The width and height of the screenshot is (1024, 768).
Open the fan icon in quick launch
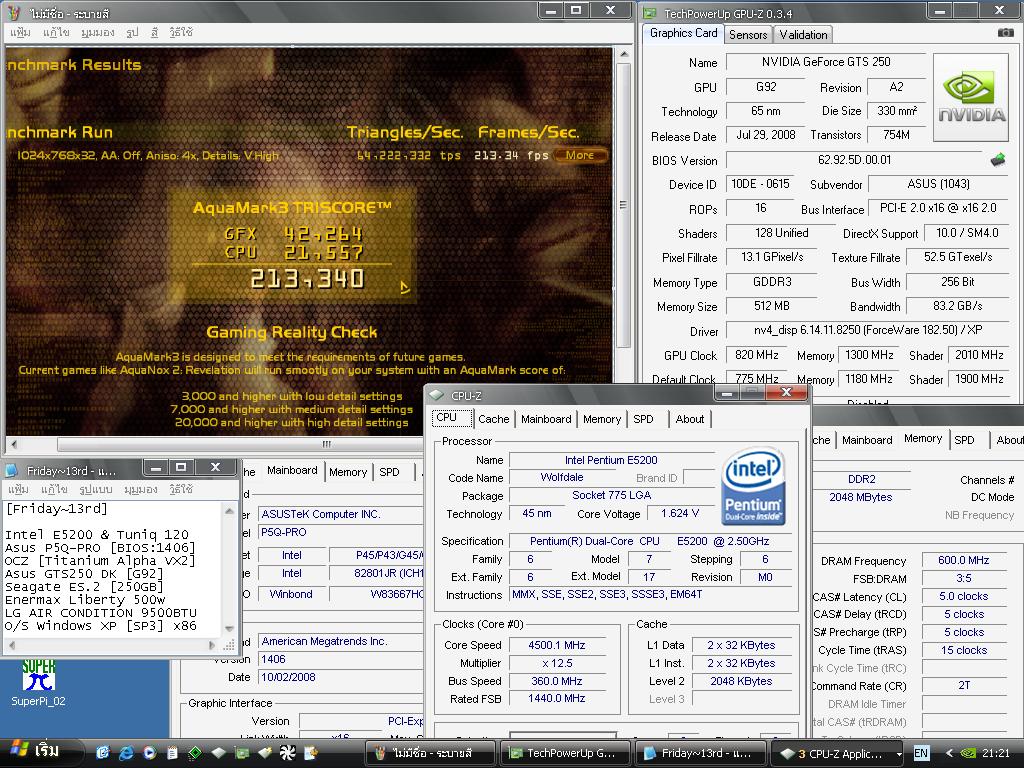click(287, 753)
